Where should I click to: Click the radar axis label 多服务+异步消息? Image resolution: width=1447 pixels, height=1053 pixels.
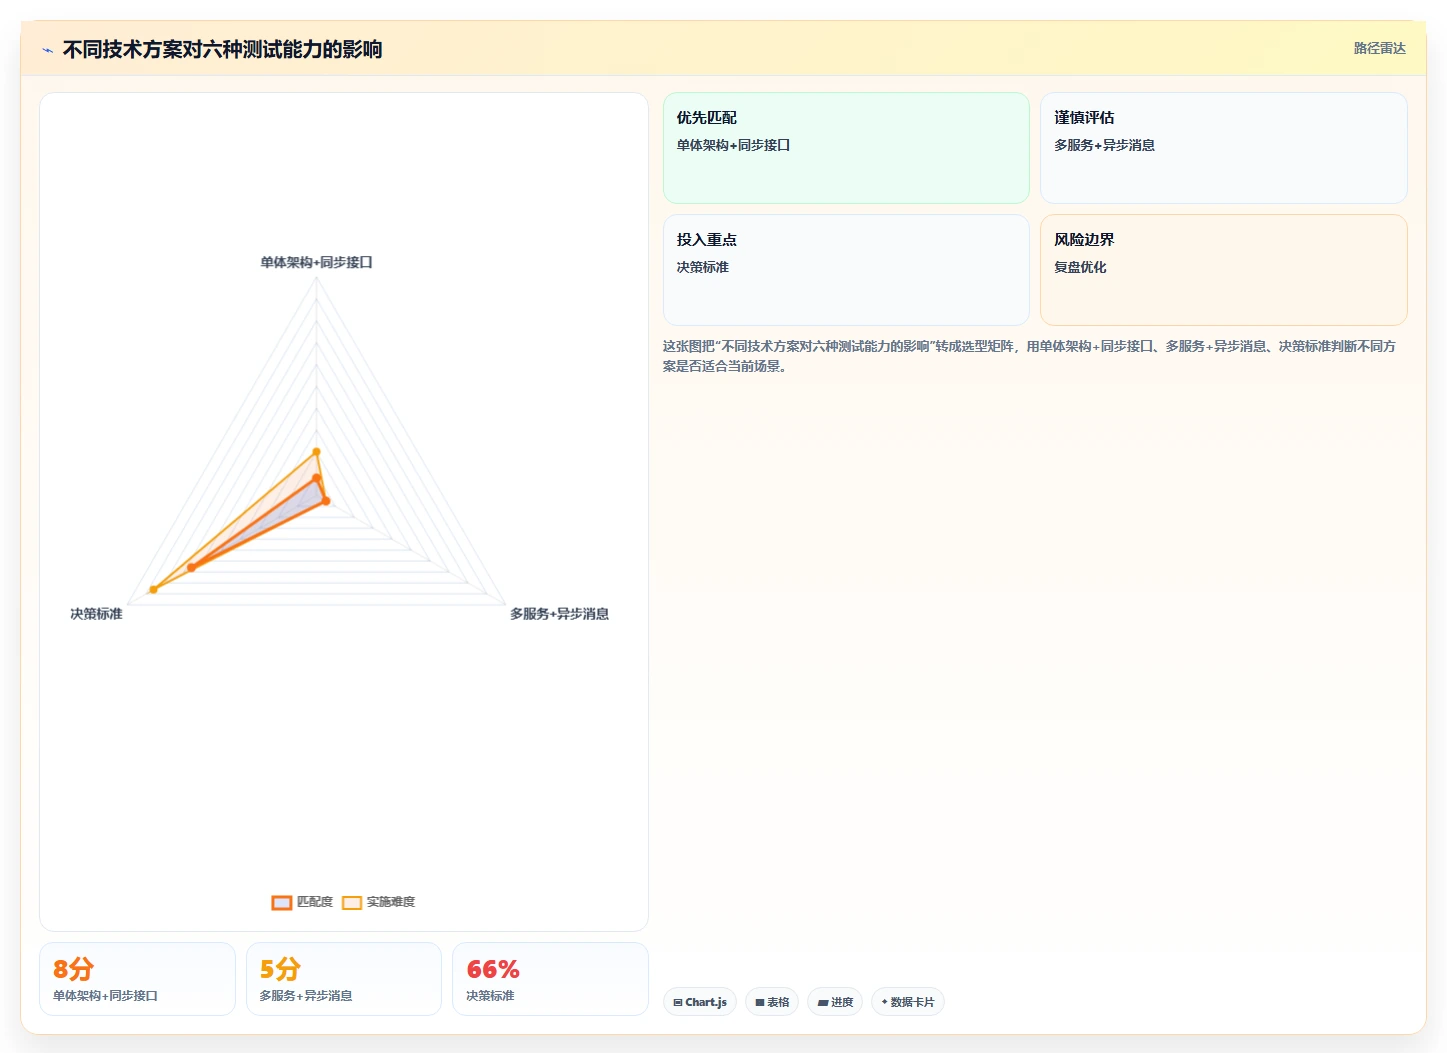click(x=559, y=614)
